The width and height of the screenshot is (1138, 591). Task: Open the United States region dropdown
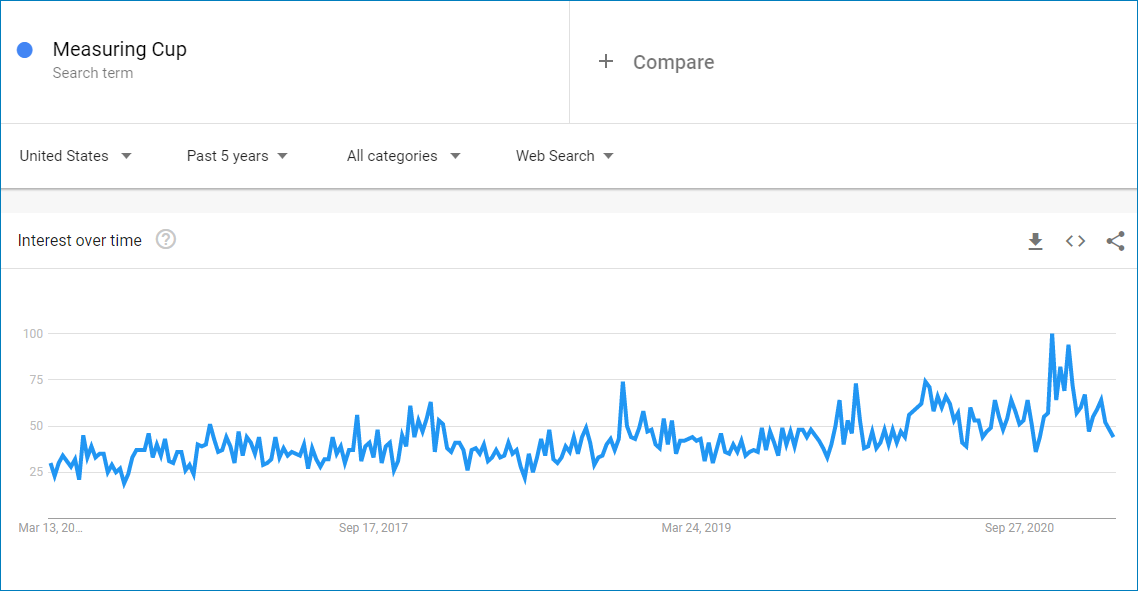pos(66,156)
